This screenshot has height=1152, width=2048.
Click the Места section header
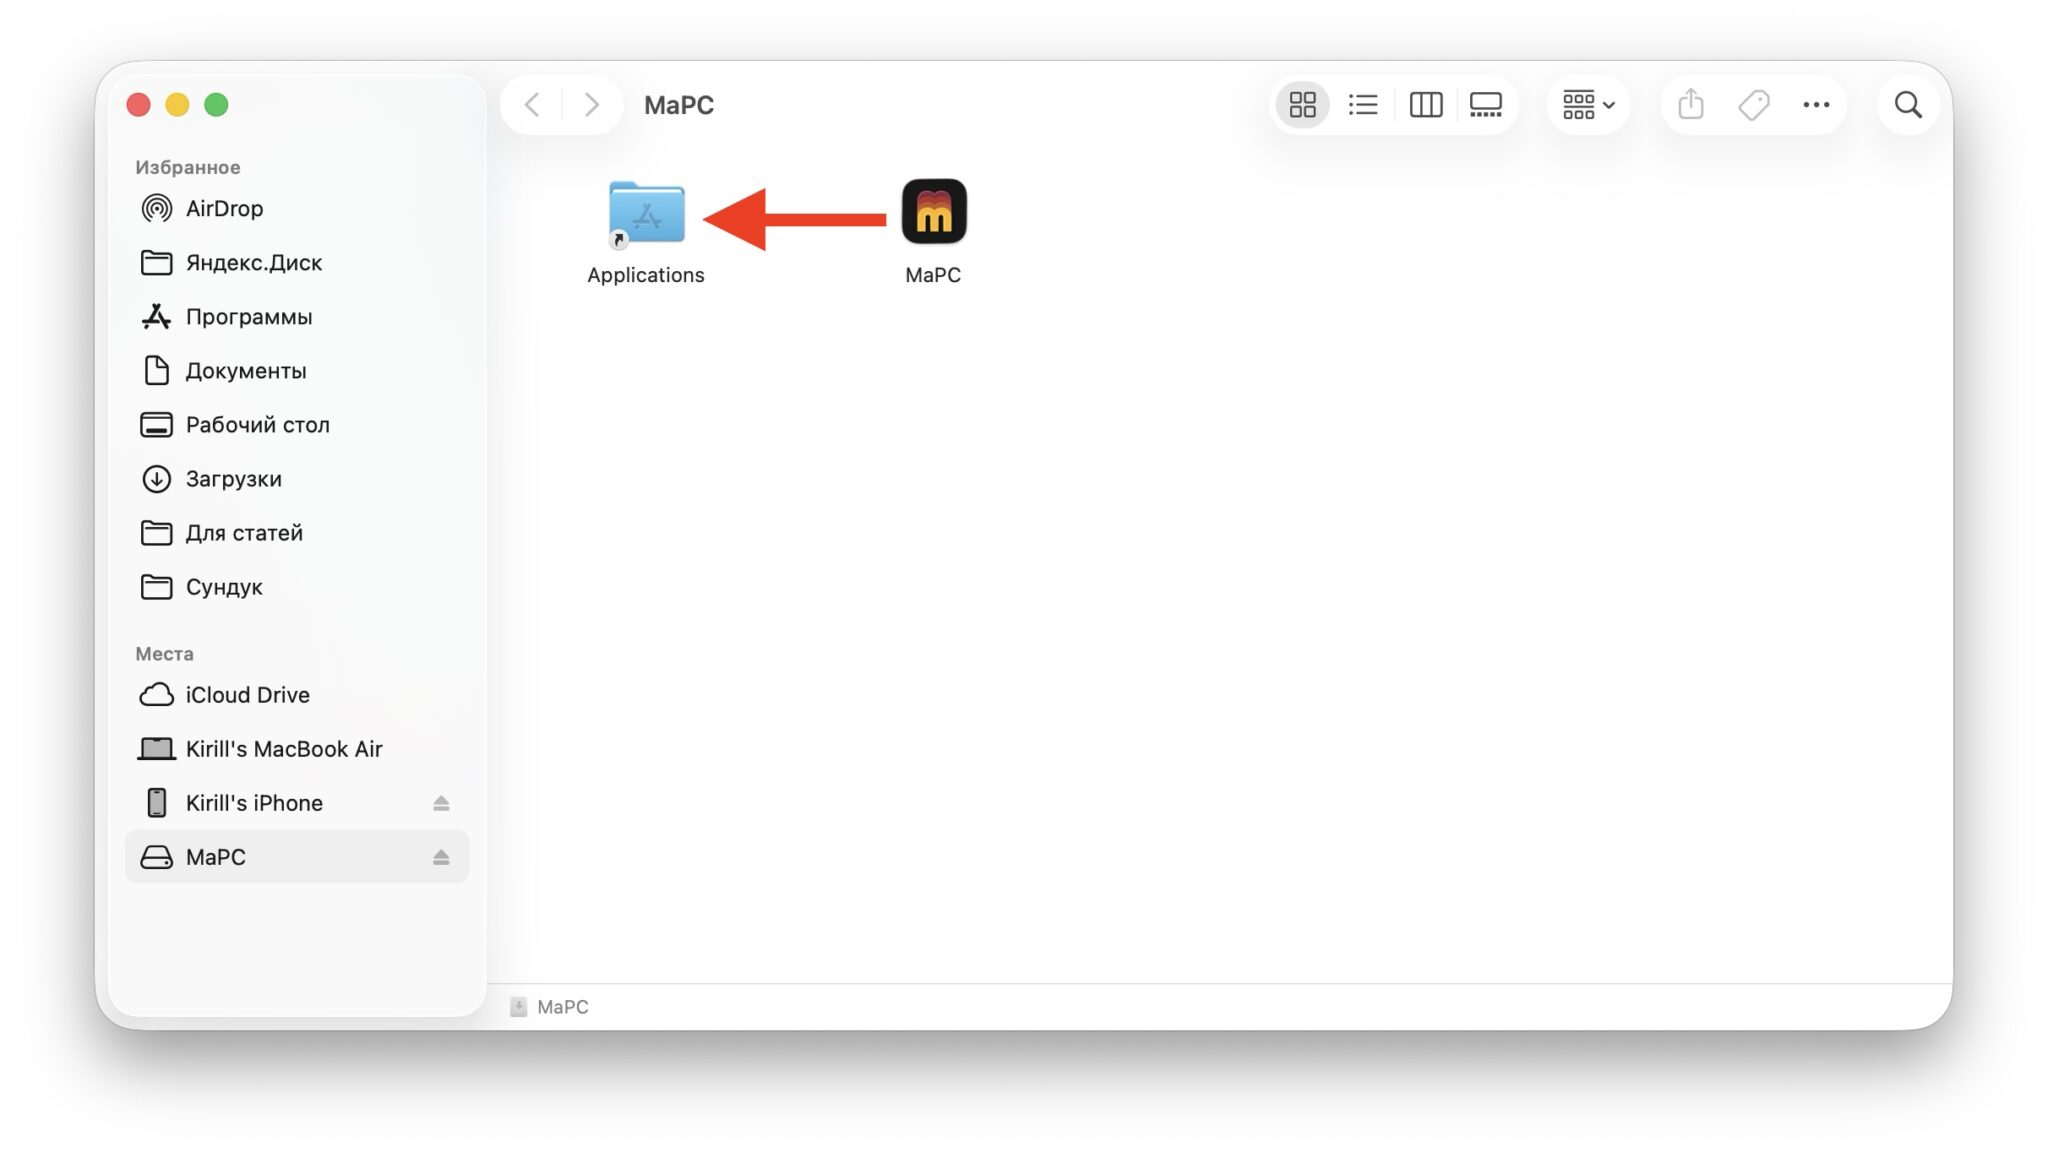165,653
